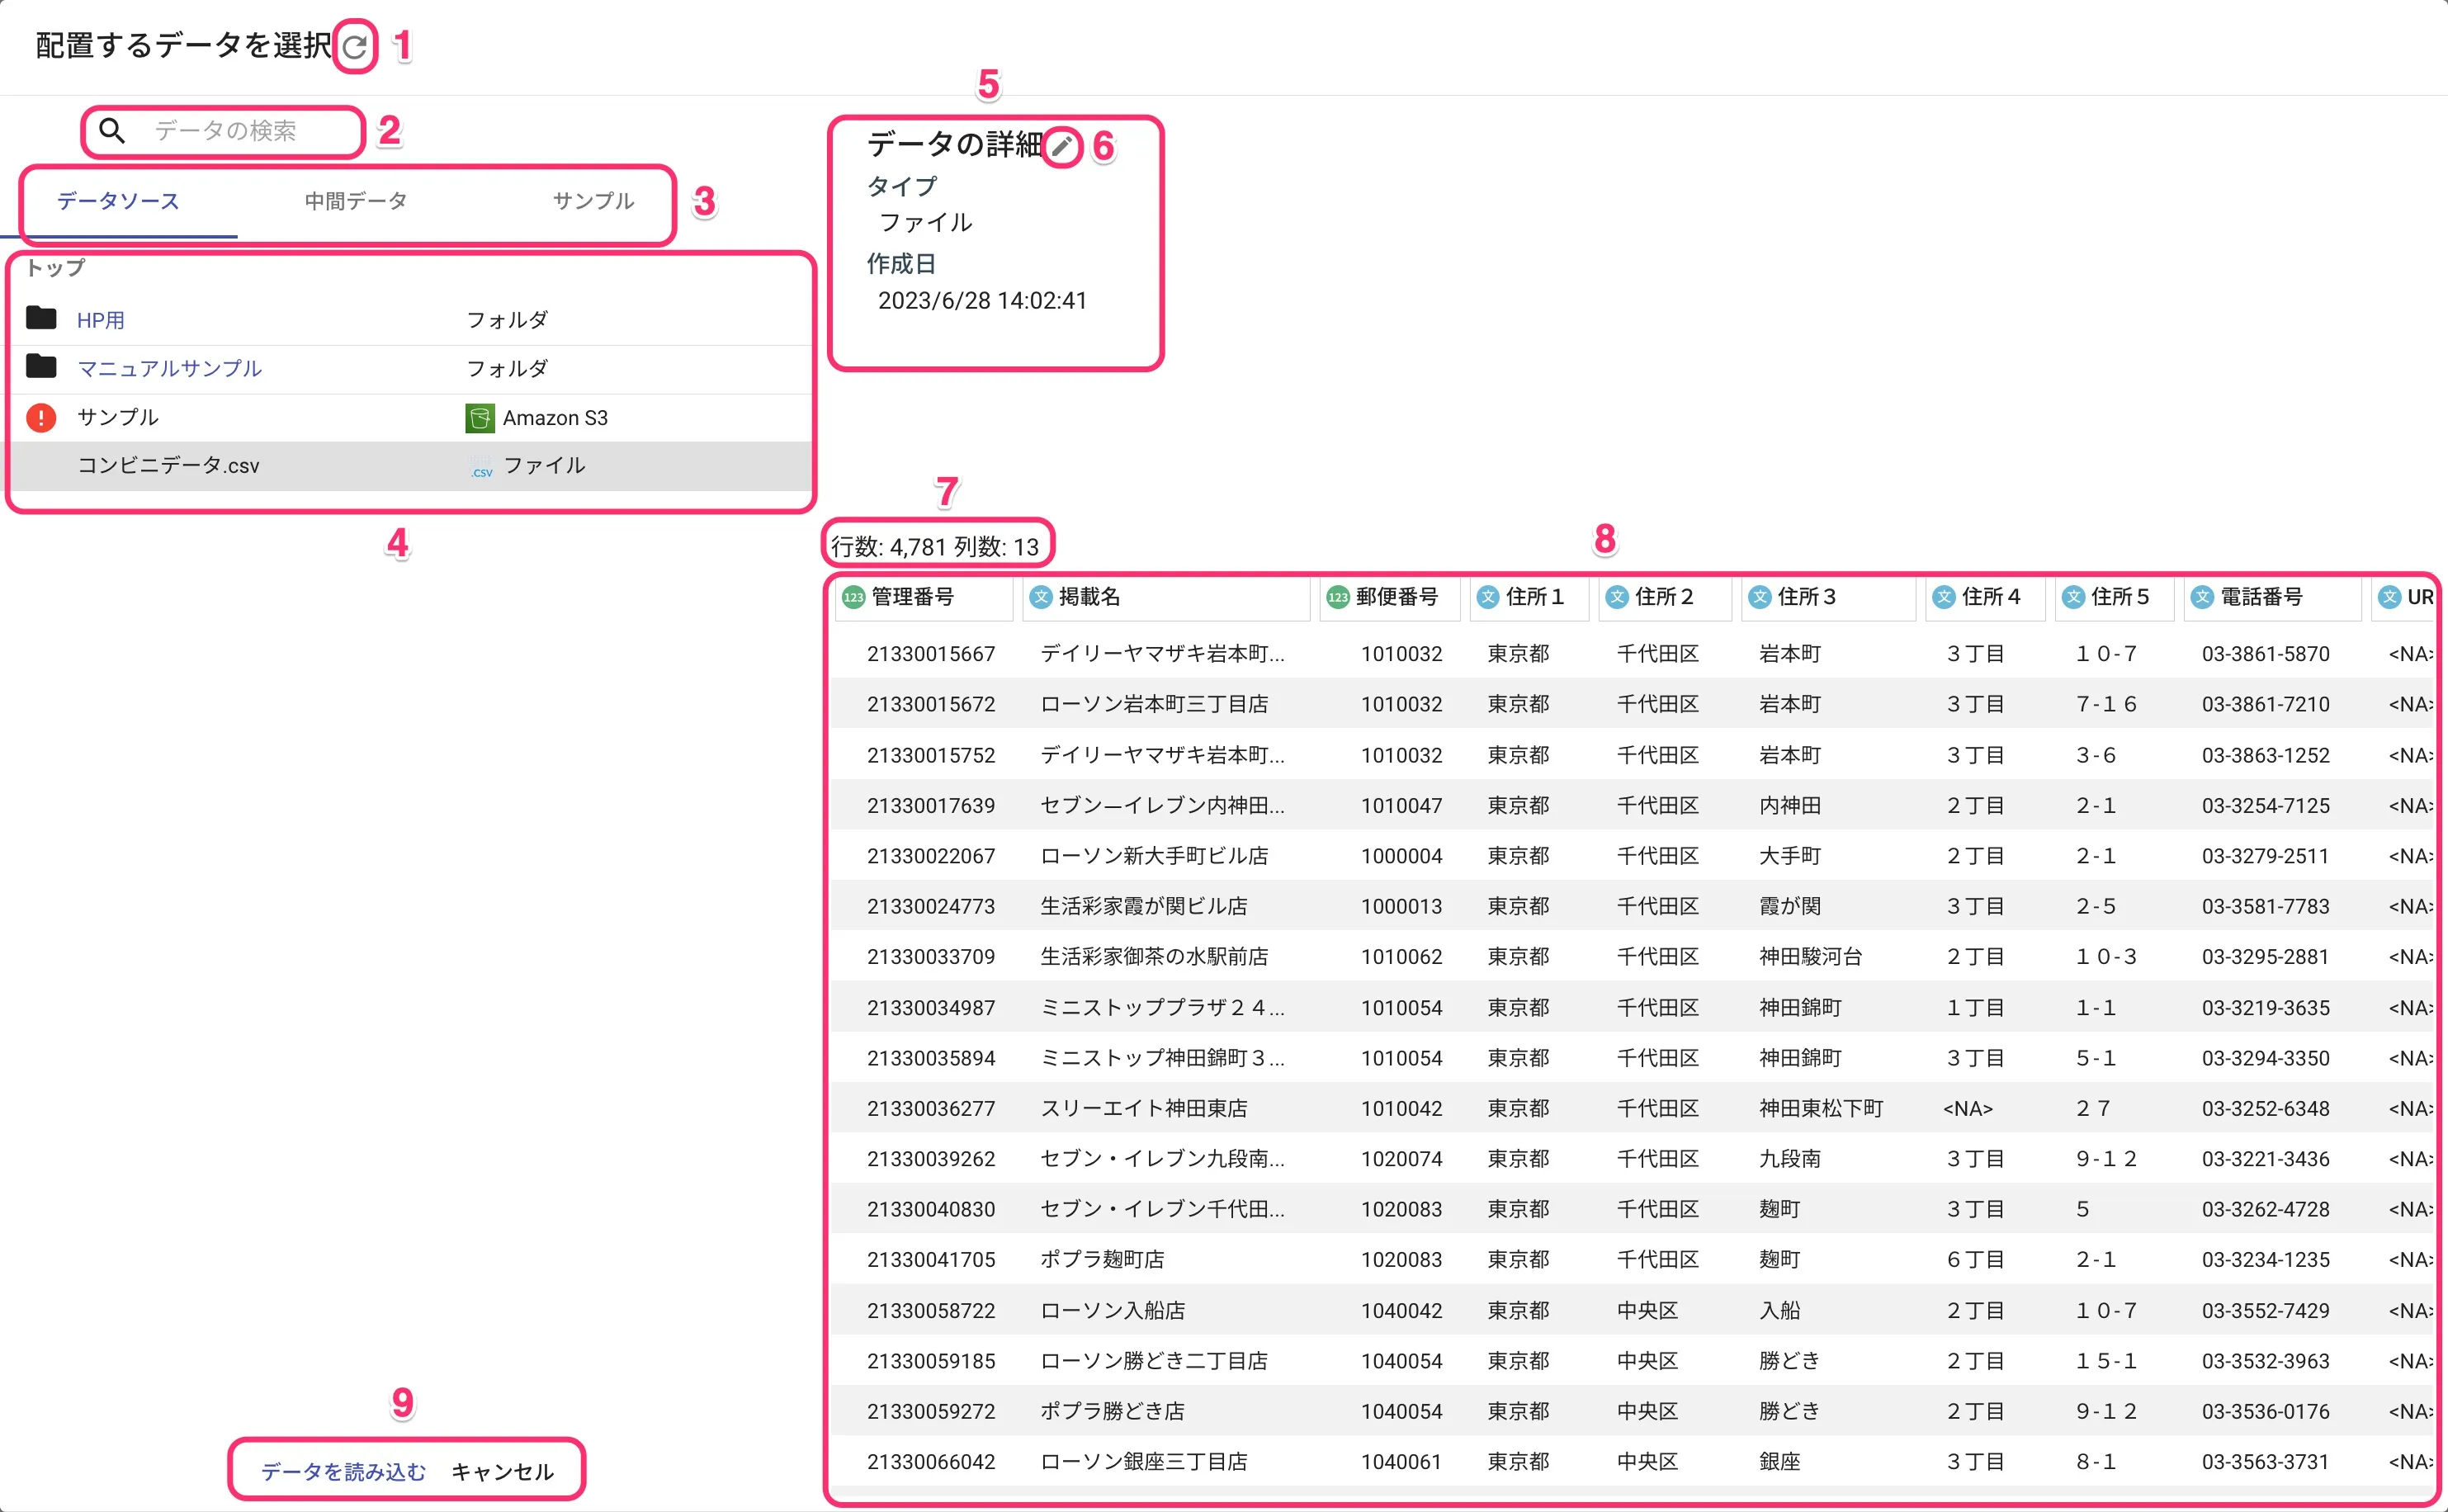Click the Amazon S3 bucket icon
The image size is (2448, 1512).
coord(480,418)
